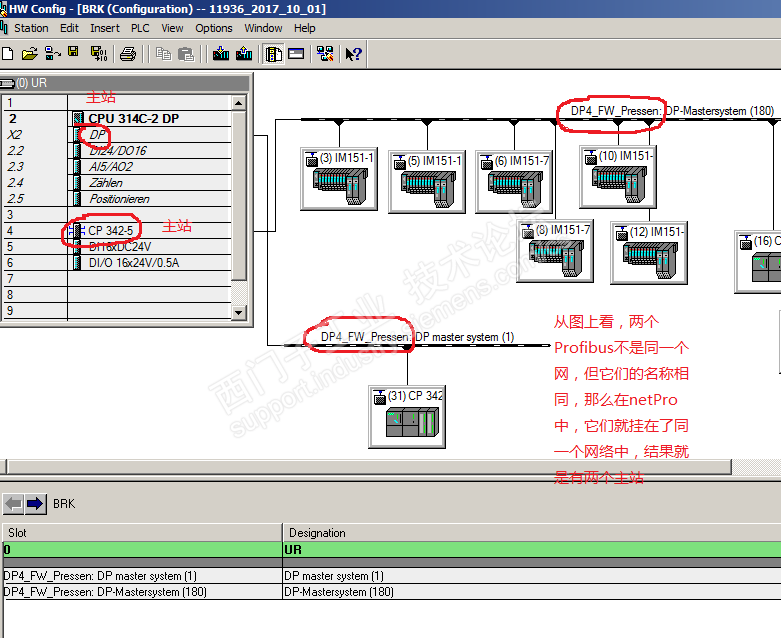Select the (6) IM151-7 station icon
This screenshot has height=638, width=781.
tap(514, 182)
